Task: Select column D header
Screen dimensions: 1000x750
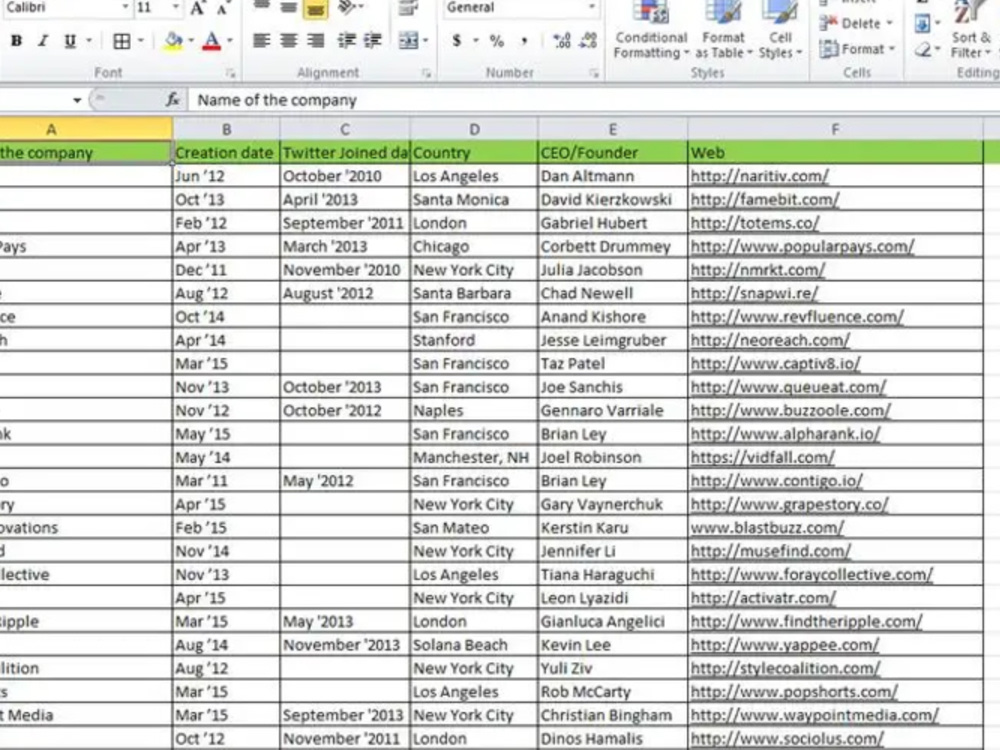Action: [x=474, y=129]
